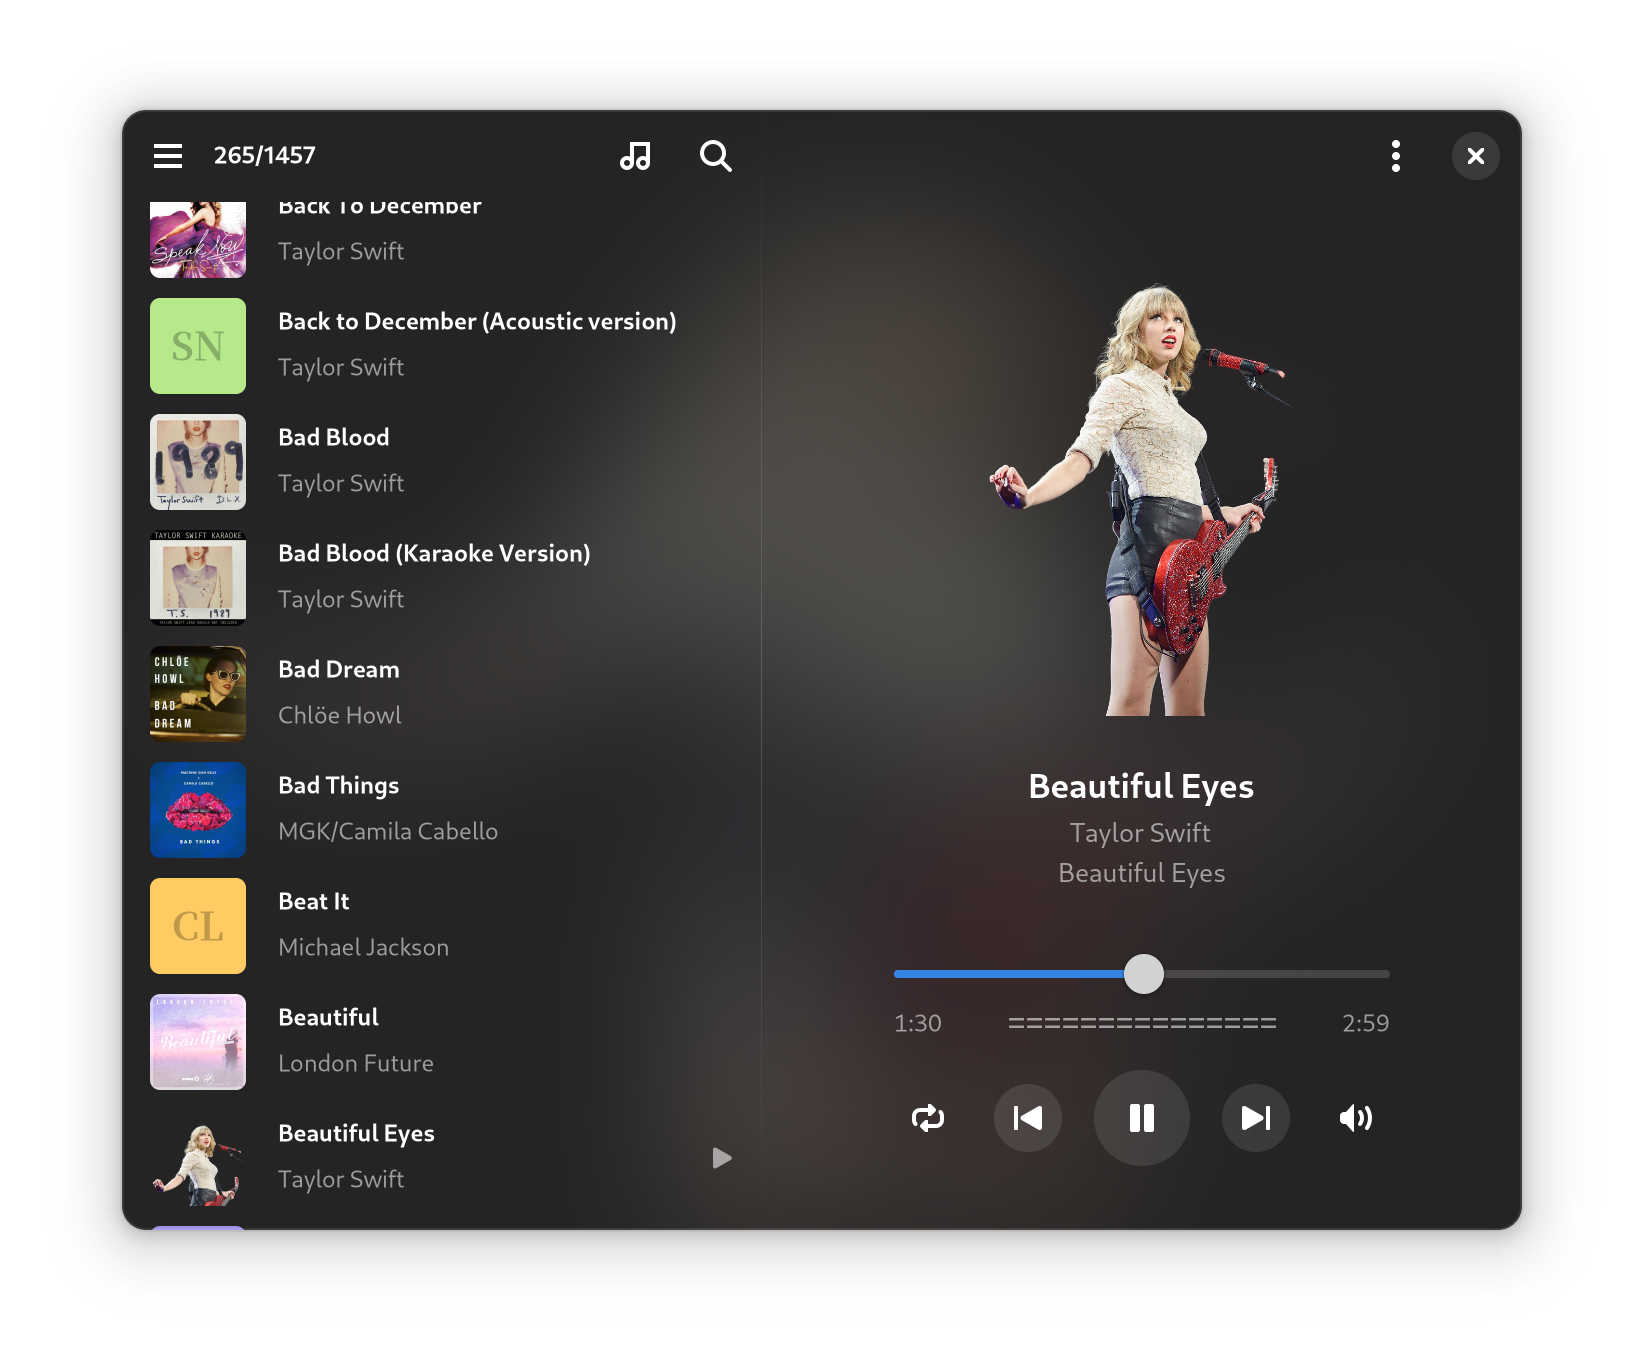The height and width of the screenshot is (1364, 1644).
Task: Select Bad Blood (Karaoke Version)
Action: [x=442, y=578]
